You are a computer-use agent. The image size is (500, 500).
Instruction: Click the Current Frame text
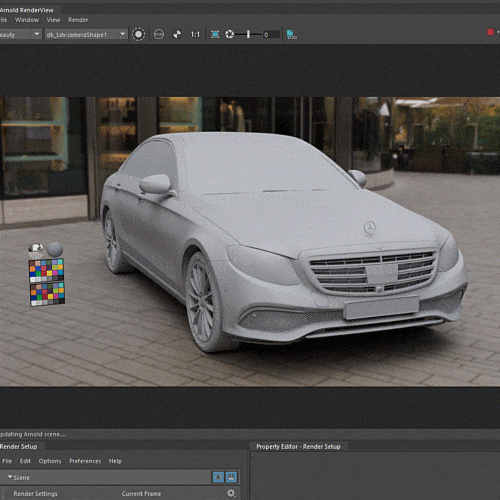(141, 494)
